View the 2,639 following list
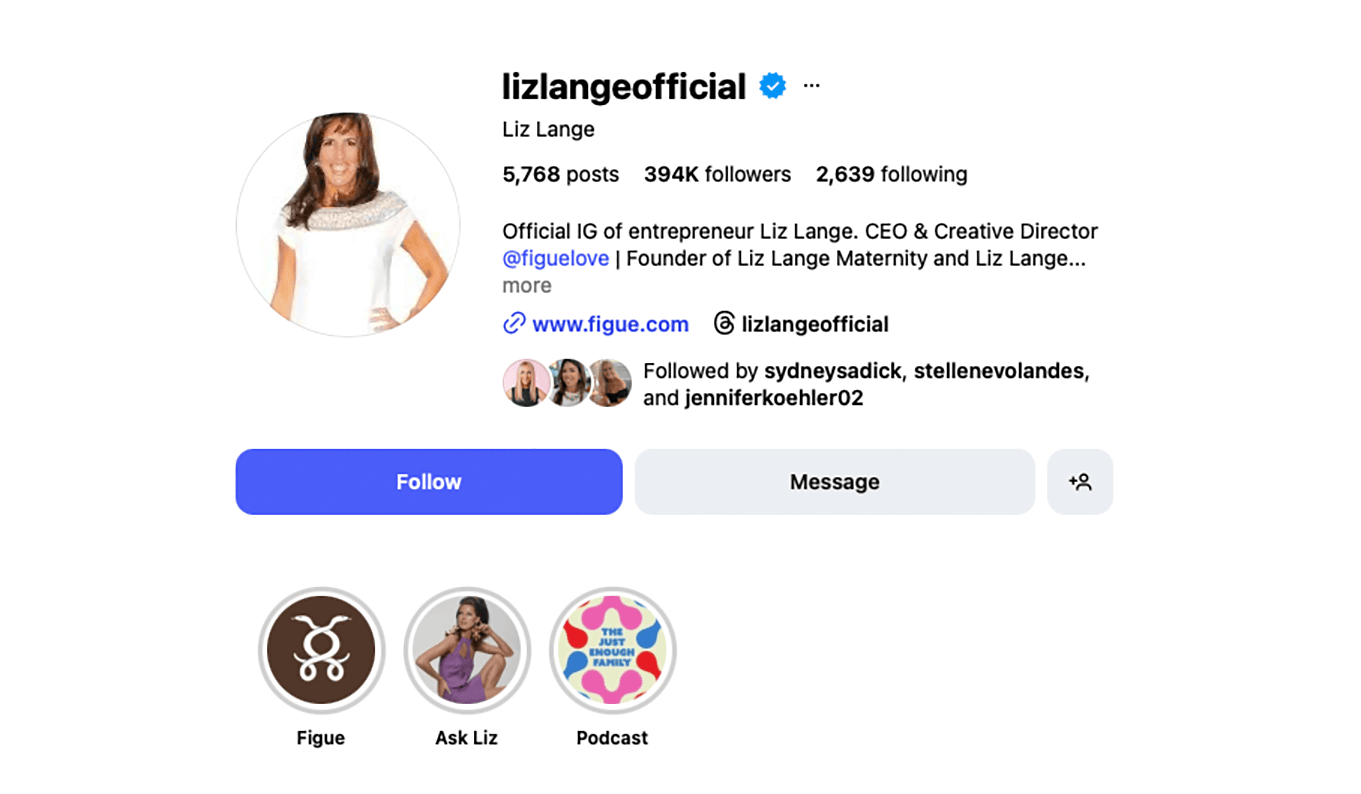 coord(891,175)
